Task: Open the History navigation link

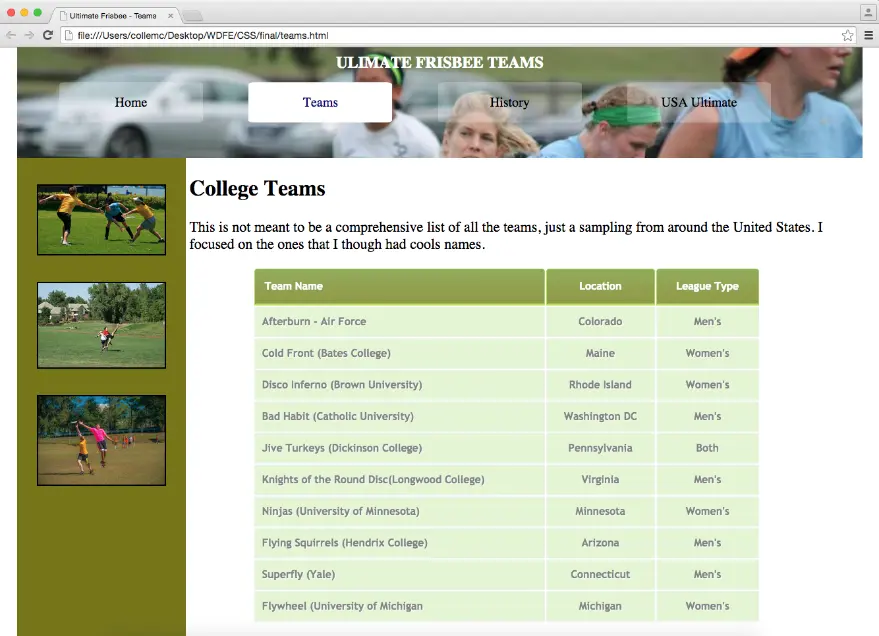Action: 509,102
